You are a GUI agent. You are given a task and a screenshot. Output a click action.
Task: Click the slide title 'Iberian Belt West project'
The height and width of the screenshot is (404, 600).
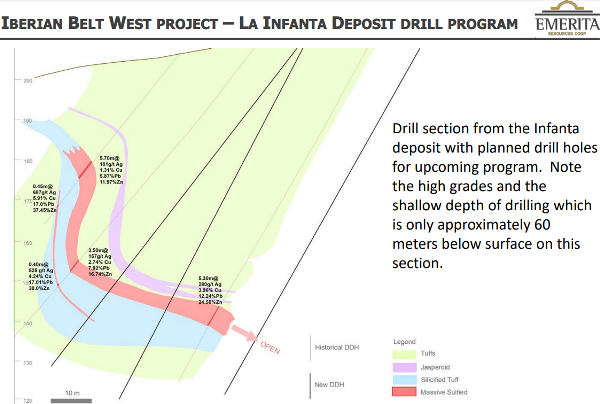point(110,23)
